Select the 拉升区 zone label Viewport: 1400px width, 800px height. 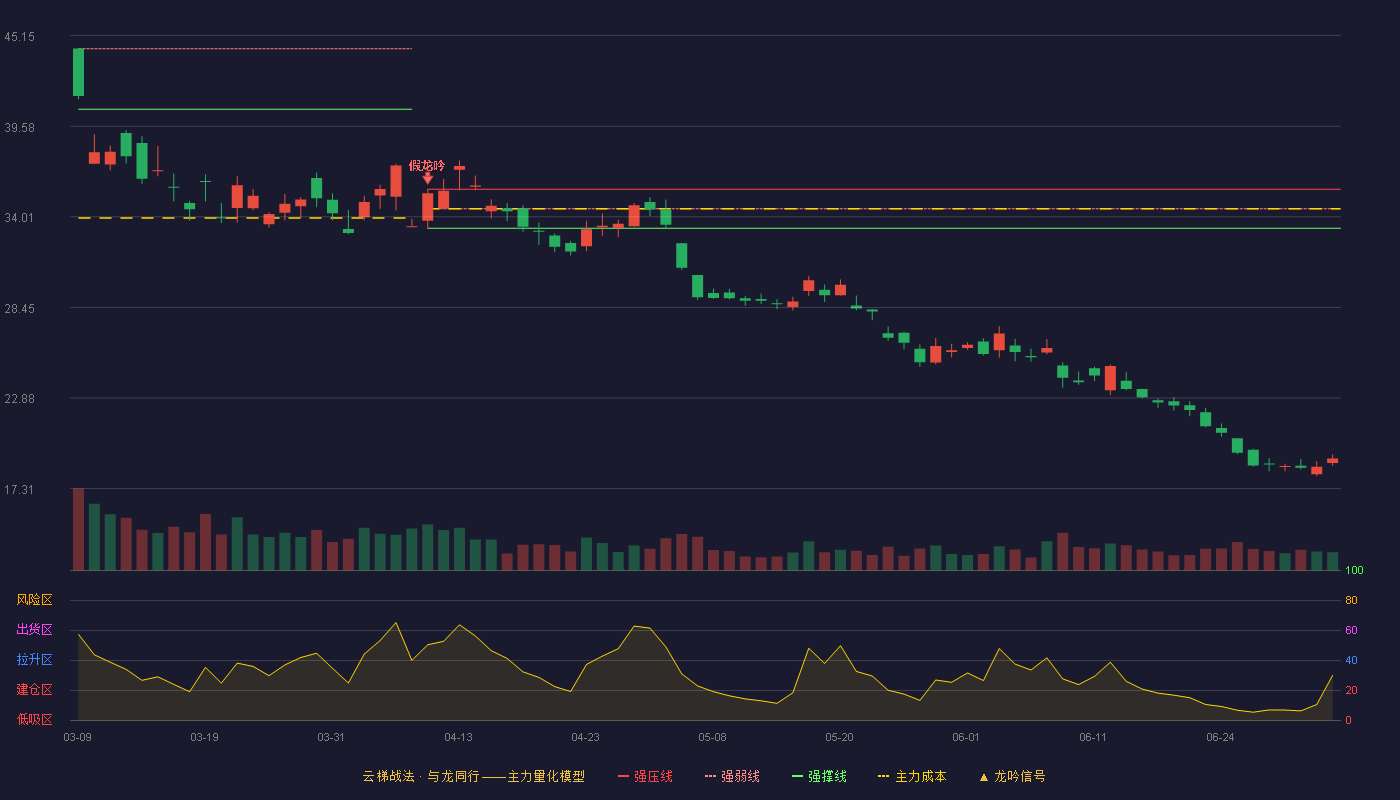click(x=34, y=660)
